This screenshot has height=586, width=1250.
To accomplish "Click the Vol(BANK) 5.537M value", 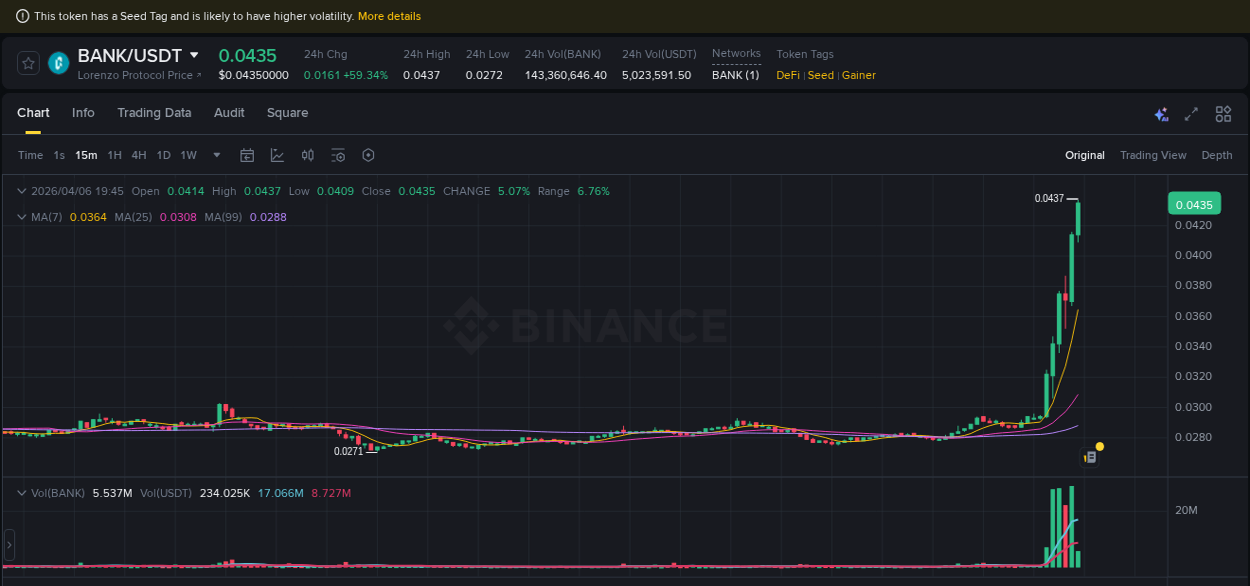I will (112, 493).
